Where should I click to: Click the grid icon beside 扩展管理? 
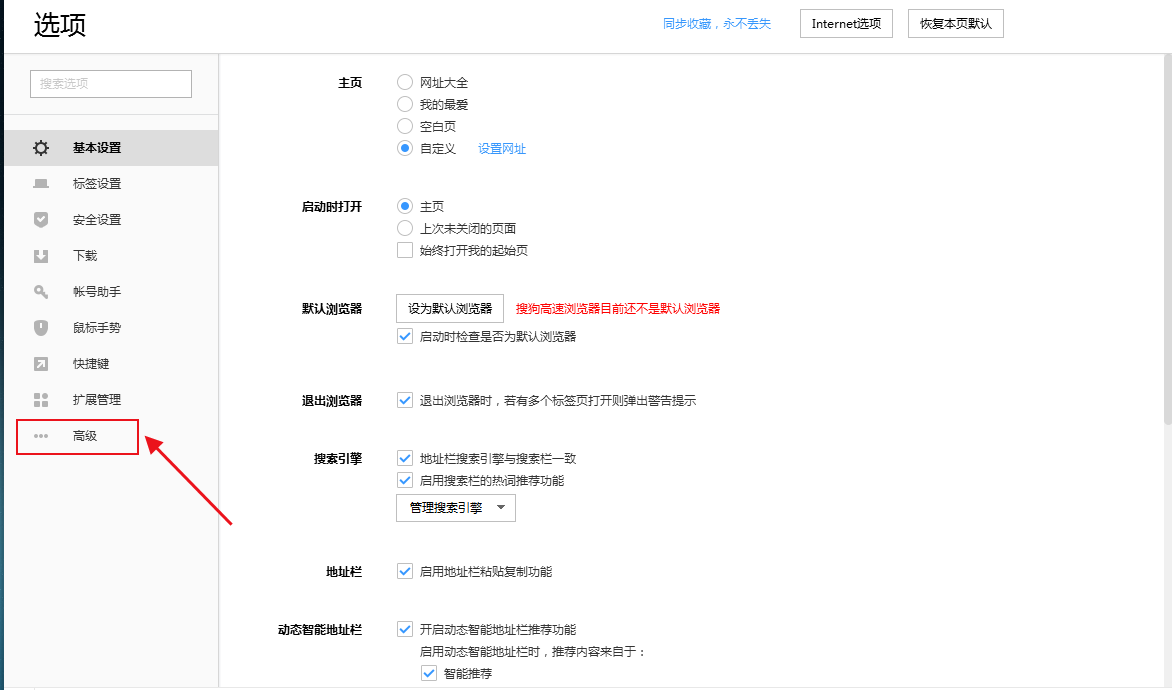41,400
